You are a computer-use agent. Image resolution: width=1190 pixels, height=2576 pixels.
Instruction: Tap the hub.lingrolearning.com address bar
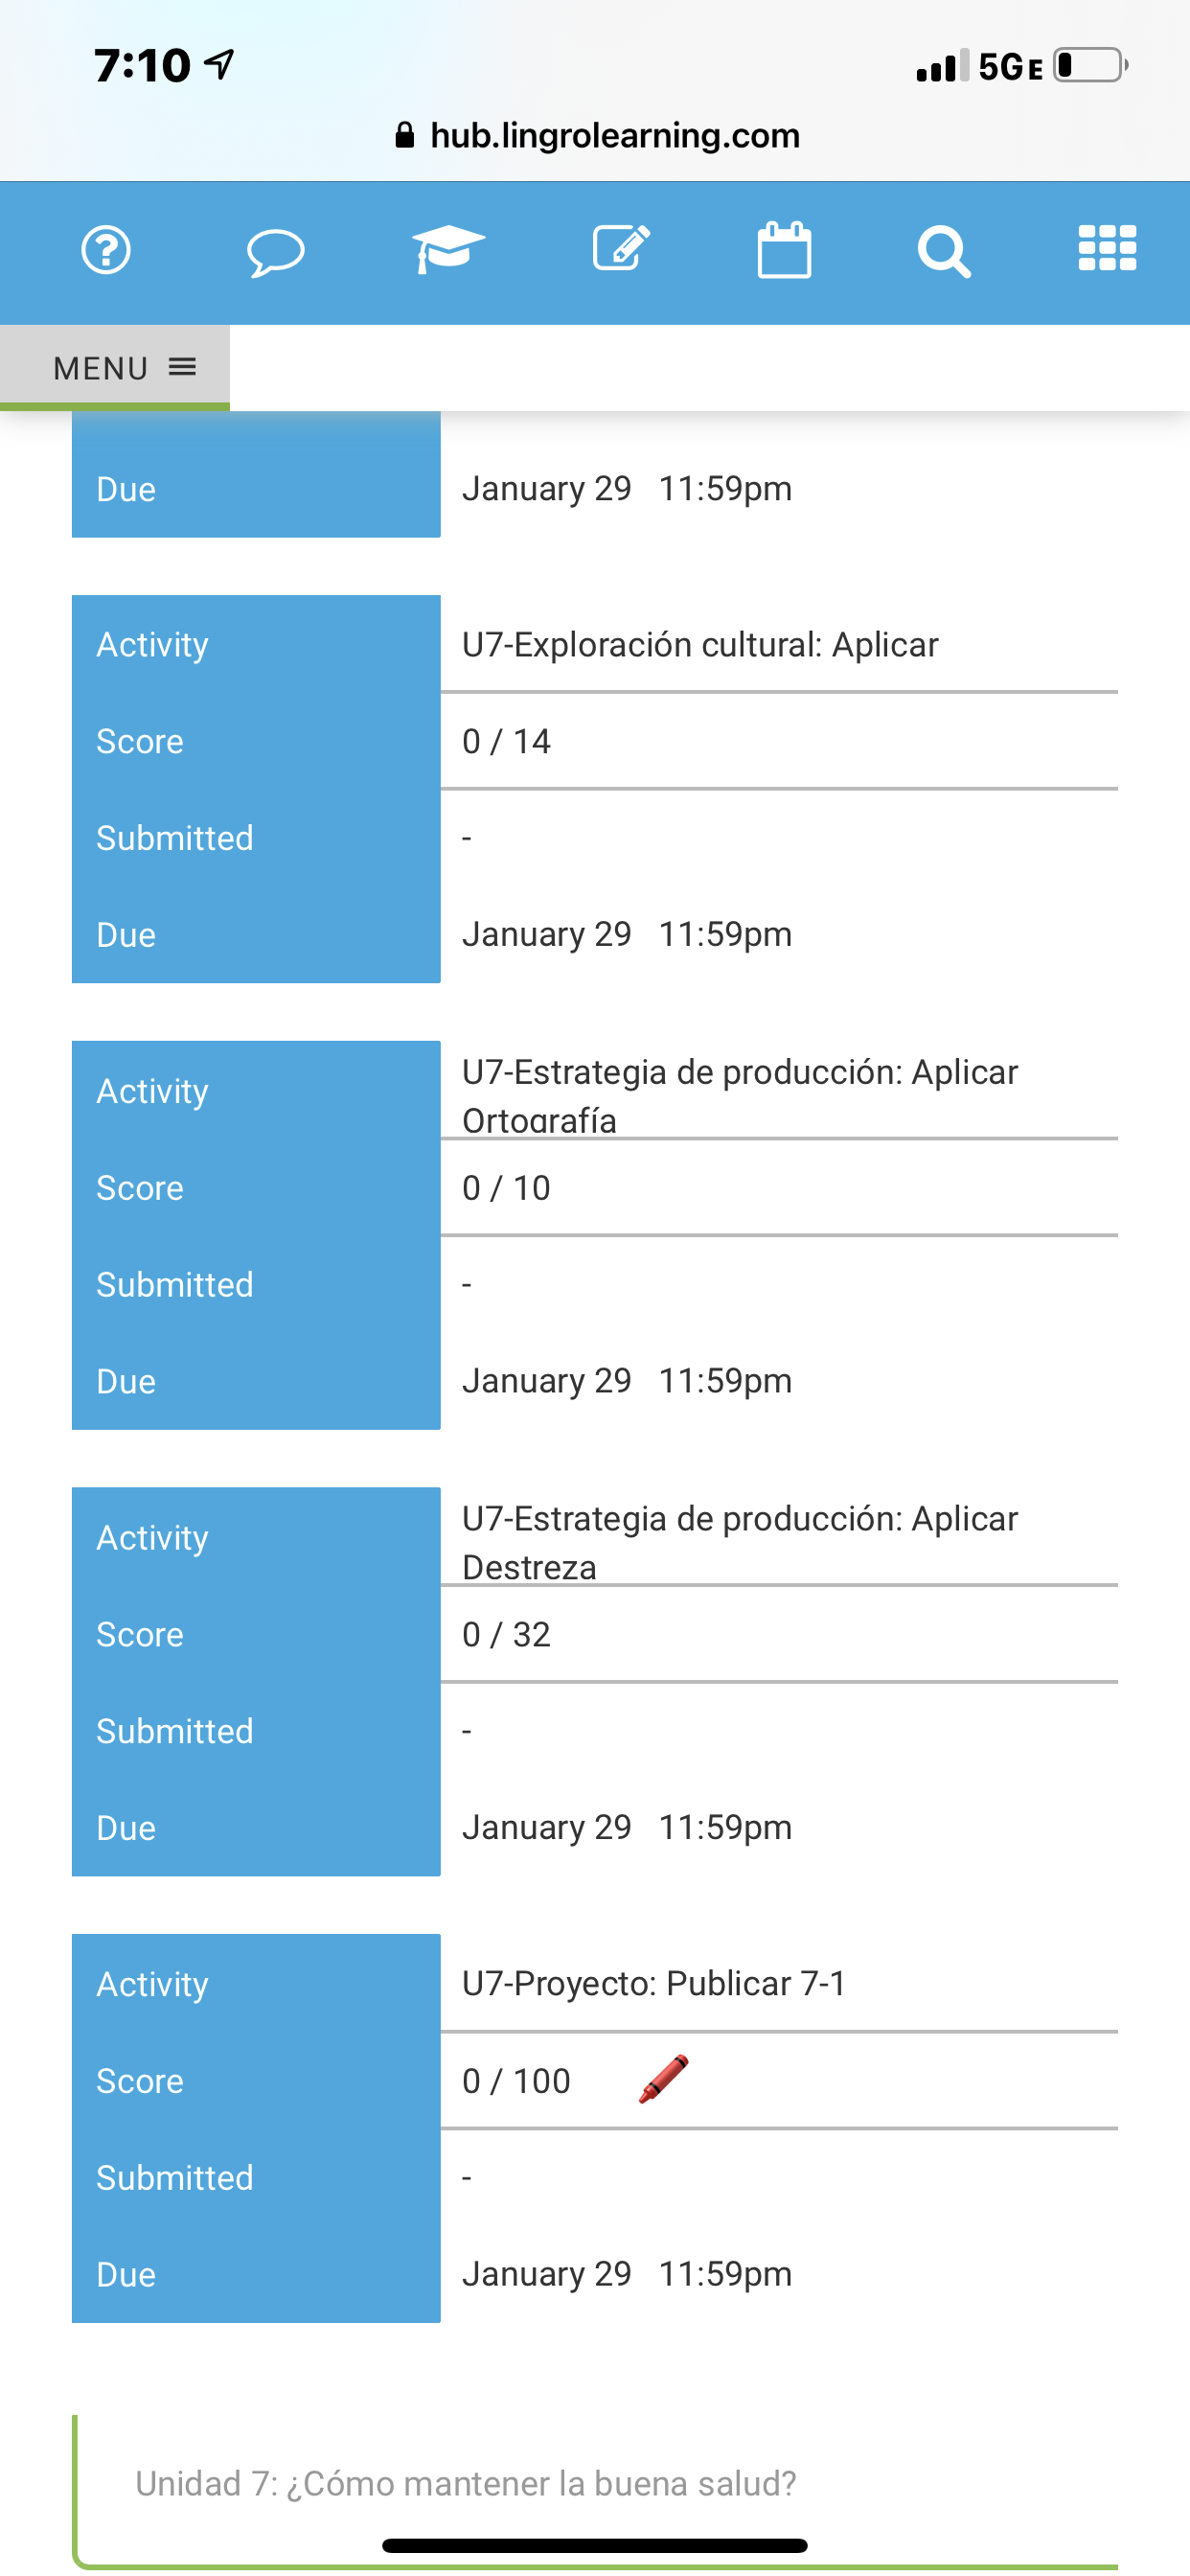click(x=597, y=135)
